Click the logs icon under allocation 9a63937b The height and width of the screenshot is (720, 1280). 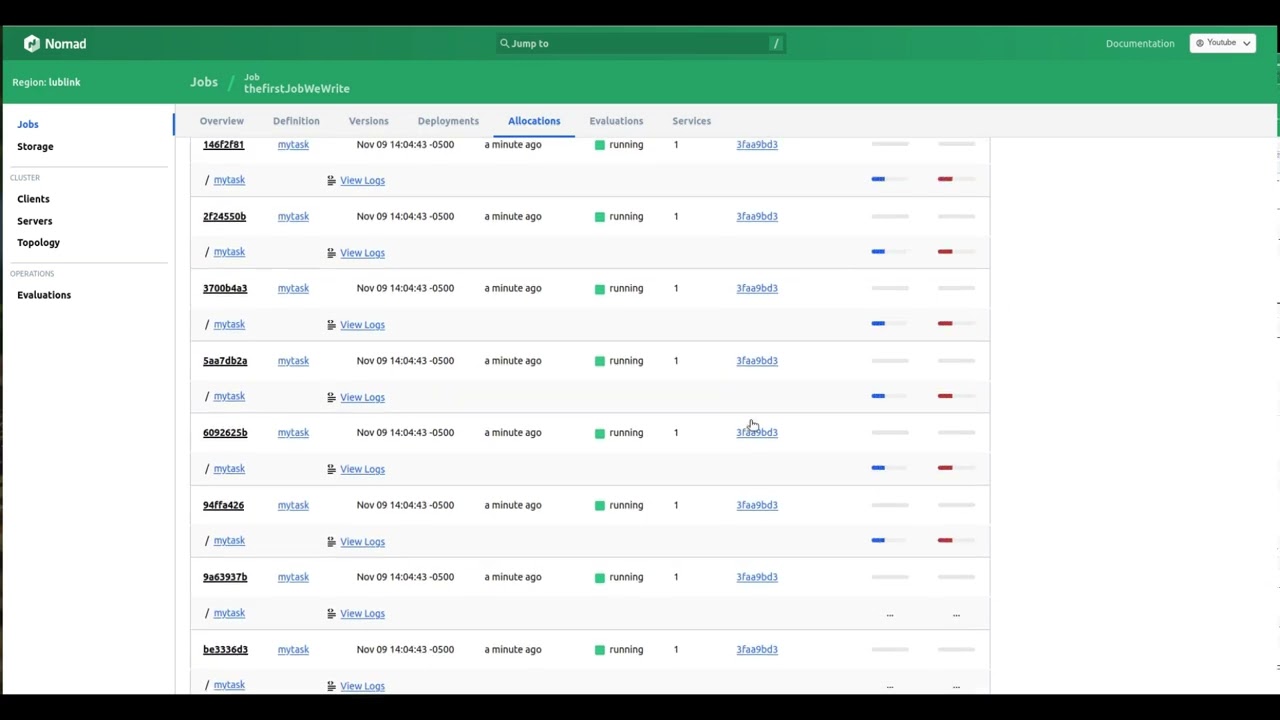pyautogui.click(x=331, y=614)
